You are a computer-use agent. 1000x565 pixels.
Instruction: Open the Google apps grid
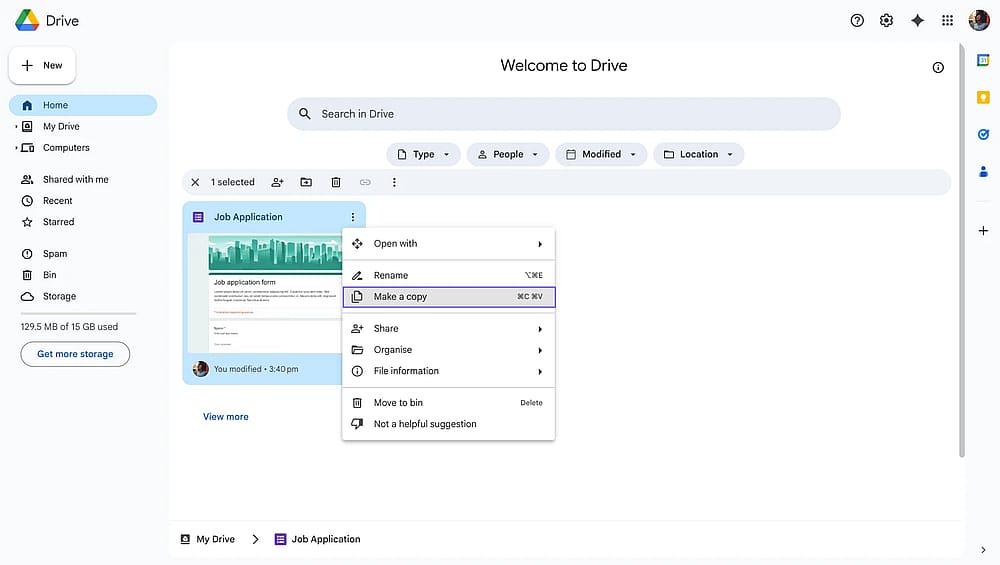[x=948, y=20]
